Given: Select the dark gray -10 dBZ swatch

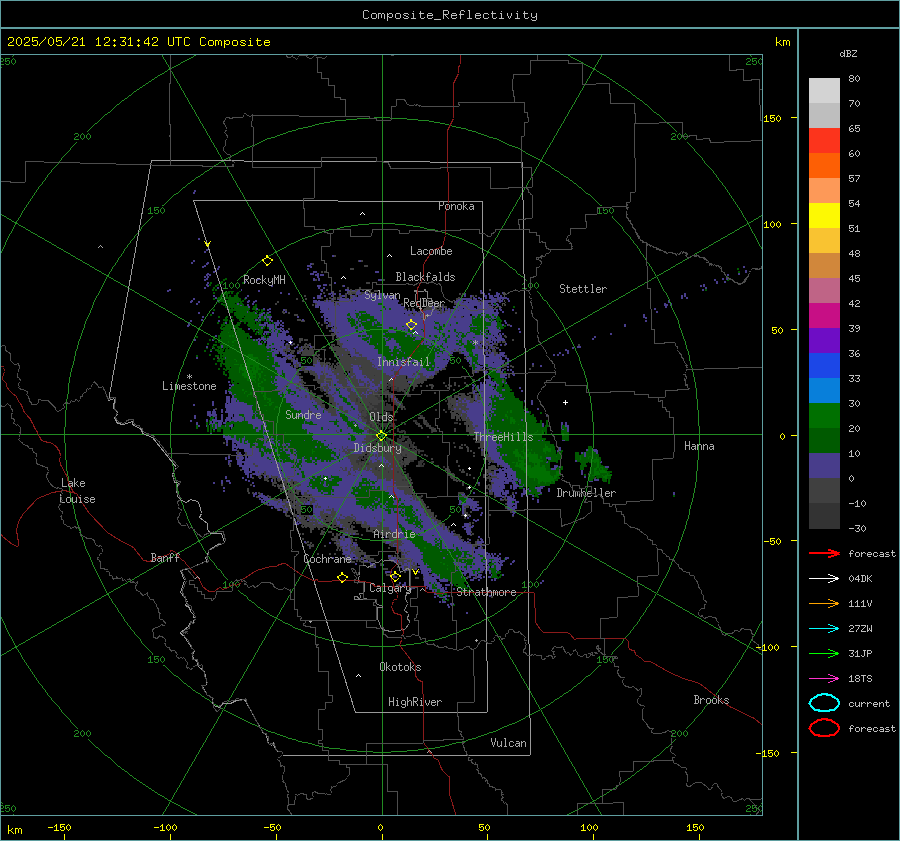Looking at the screenshot, I should tap(824, 515).
